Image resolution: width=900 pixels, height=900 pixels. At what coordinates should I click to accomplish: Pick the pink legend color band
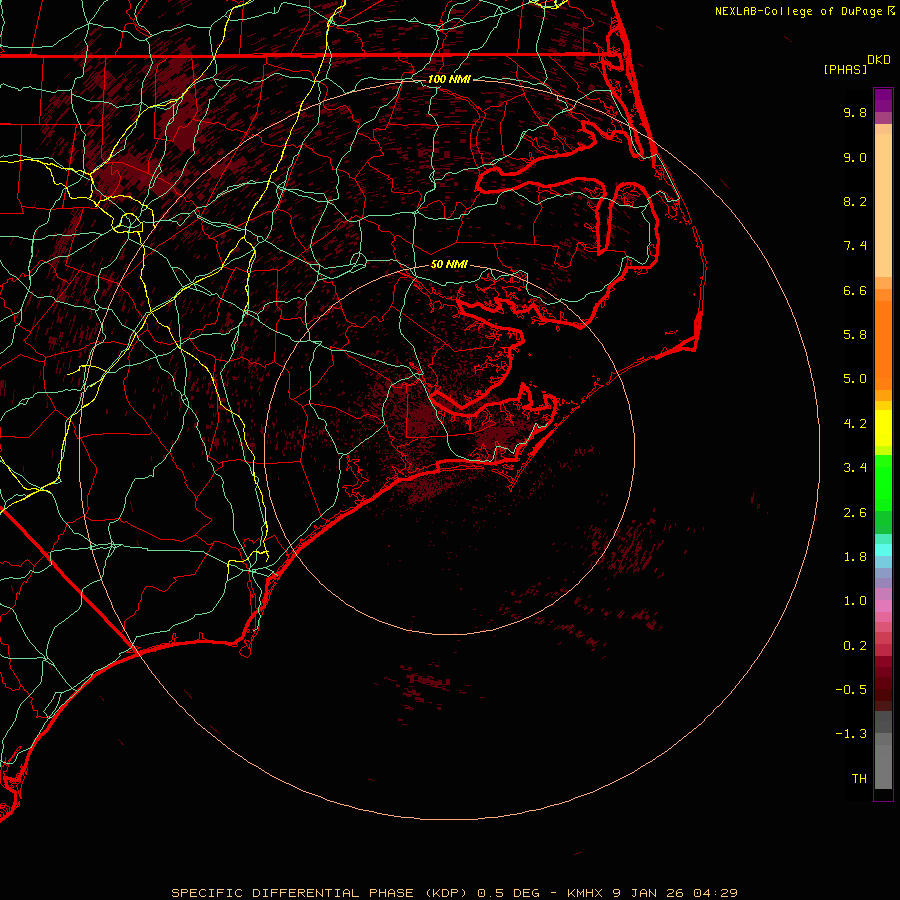pyautogui.click(x=883, y=606)
